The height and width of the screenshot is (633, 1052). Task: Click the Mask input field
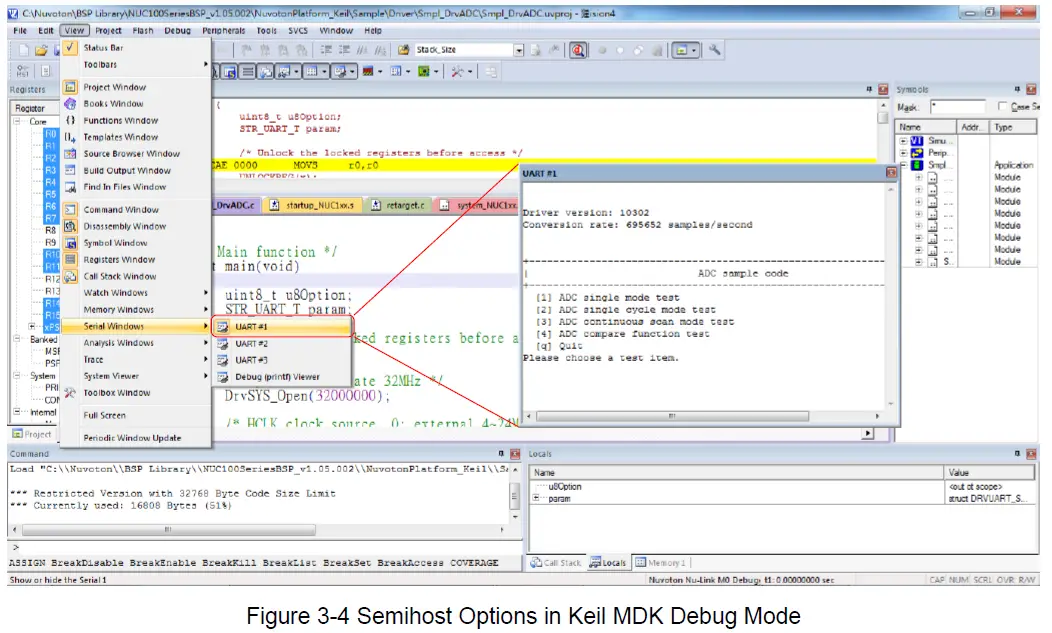pos(957,107)
